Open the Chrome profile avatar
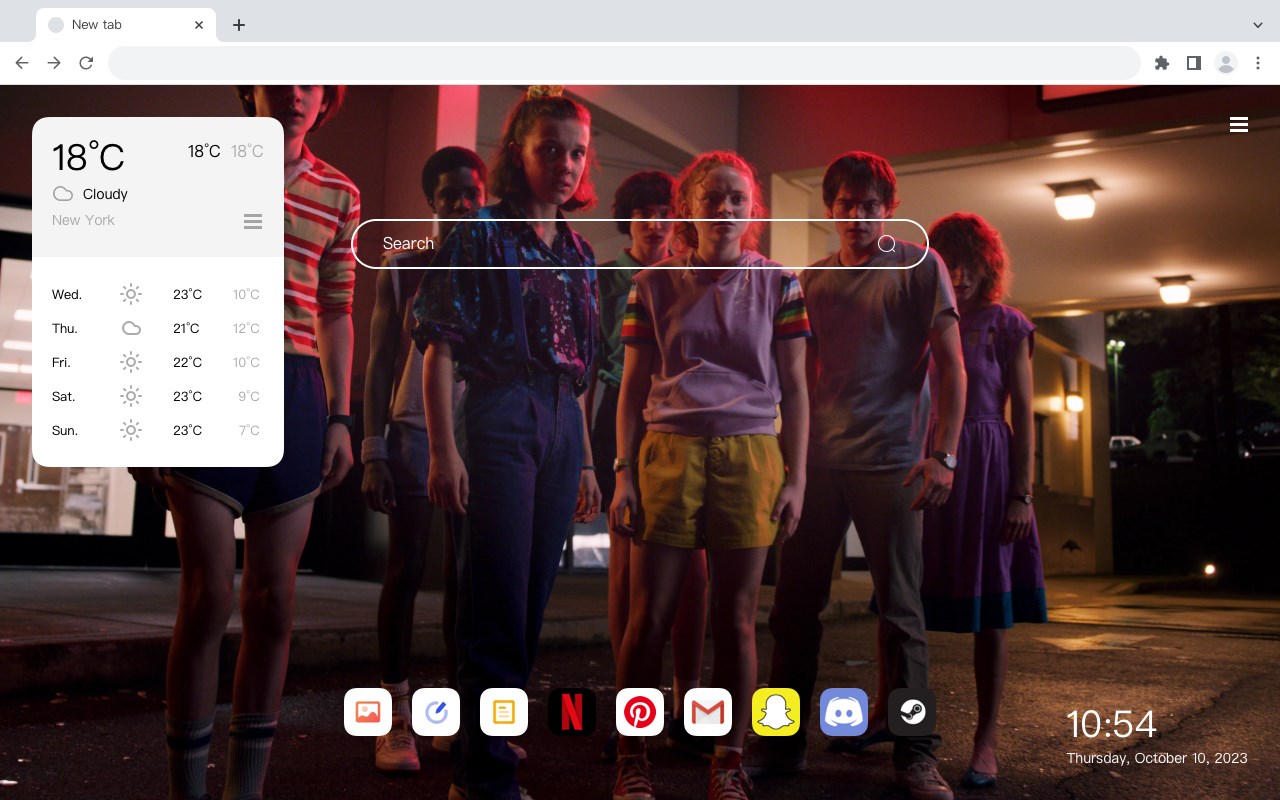This screenshot has width=1280, height=800. coord(1226,63)
